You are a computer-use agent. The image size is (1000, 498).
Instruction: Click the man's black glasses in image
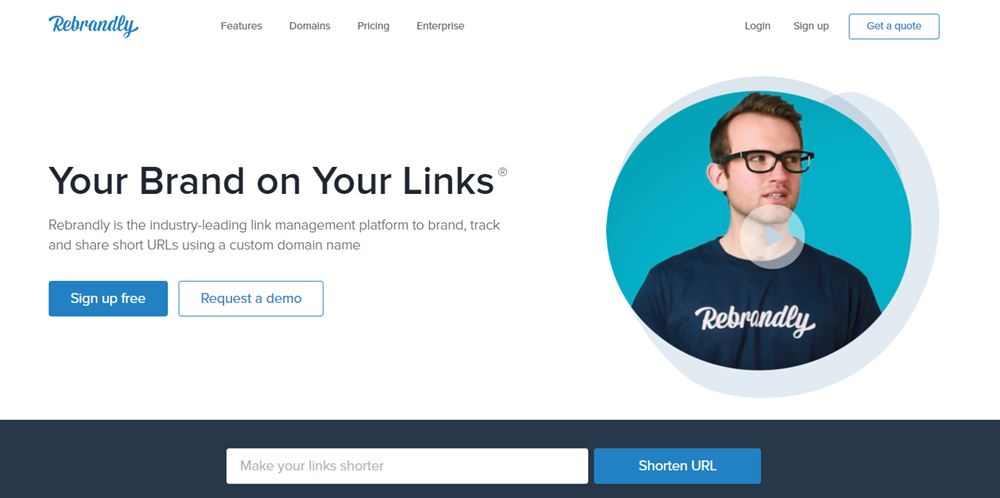pos(767,161)
